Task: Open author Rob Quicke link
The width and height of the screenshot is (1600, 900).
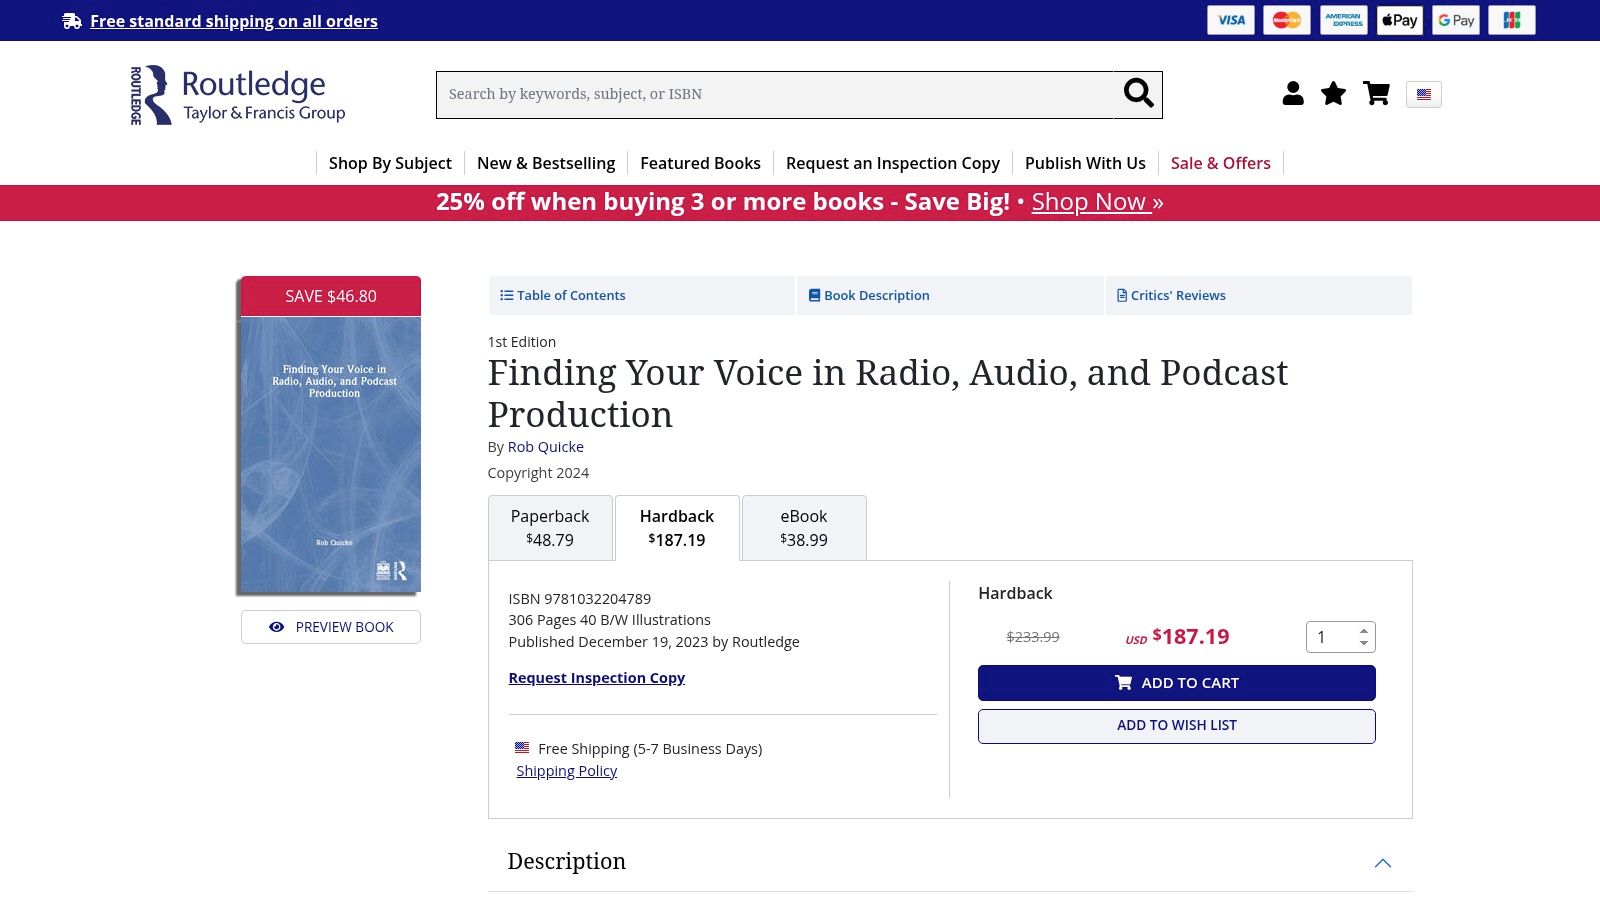Action: [546, 447]
